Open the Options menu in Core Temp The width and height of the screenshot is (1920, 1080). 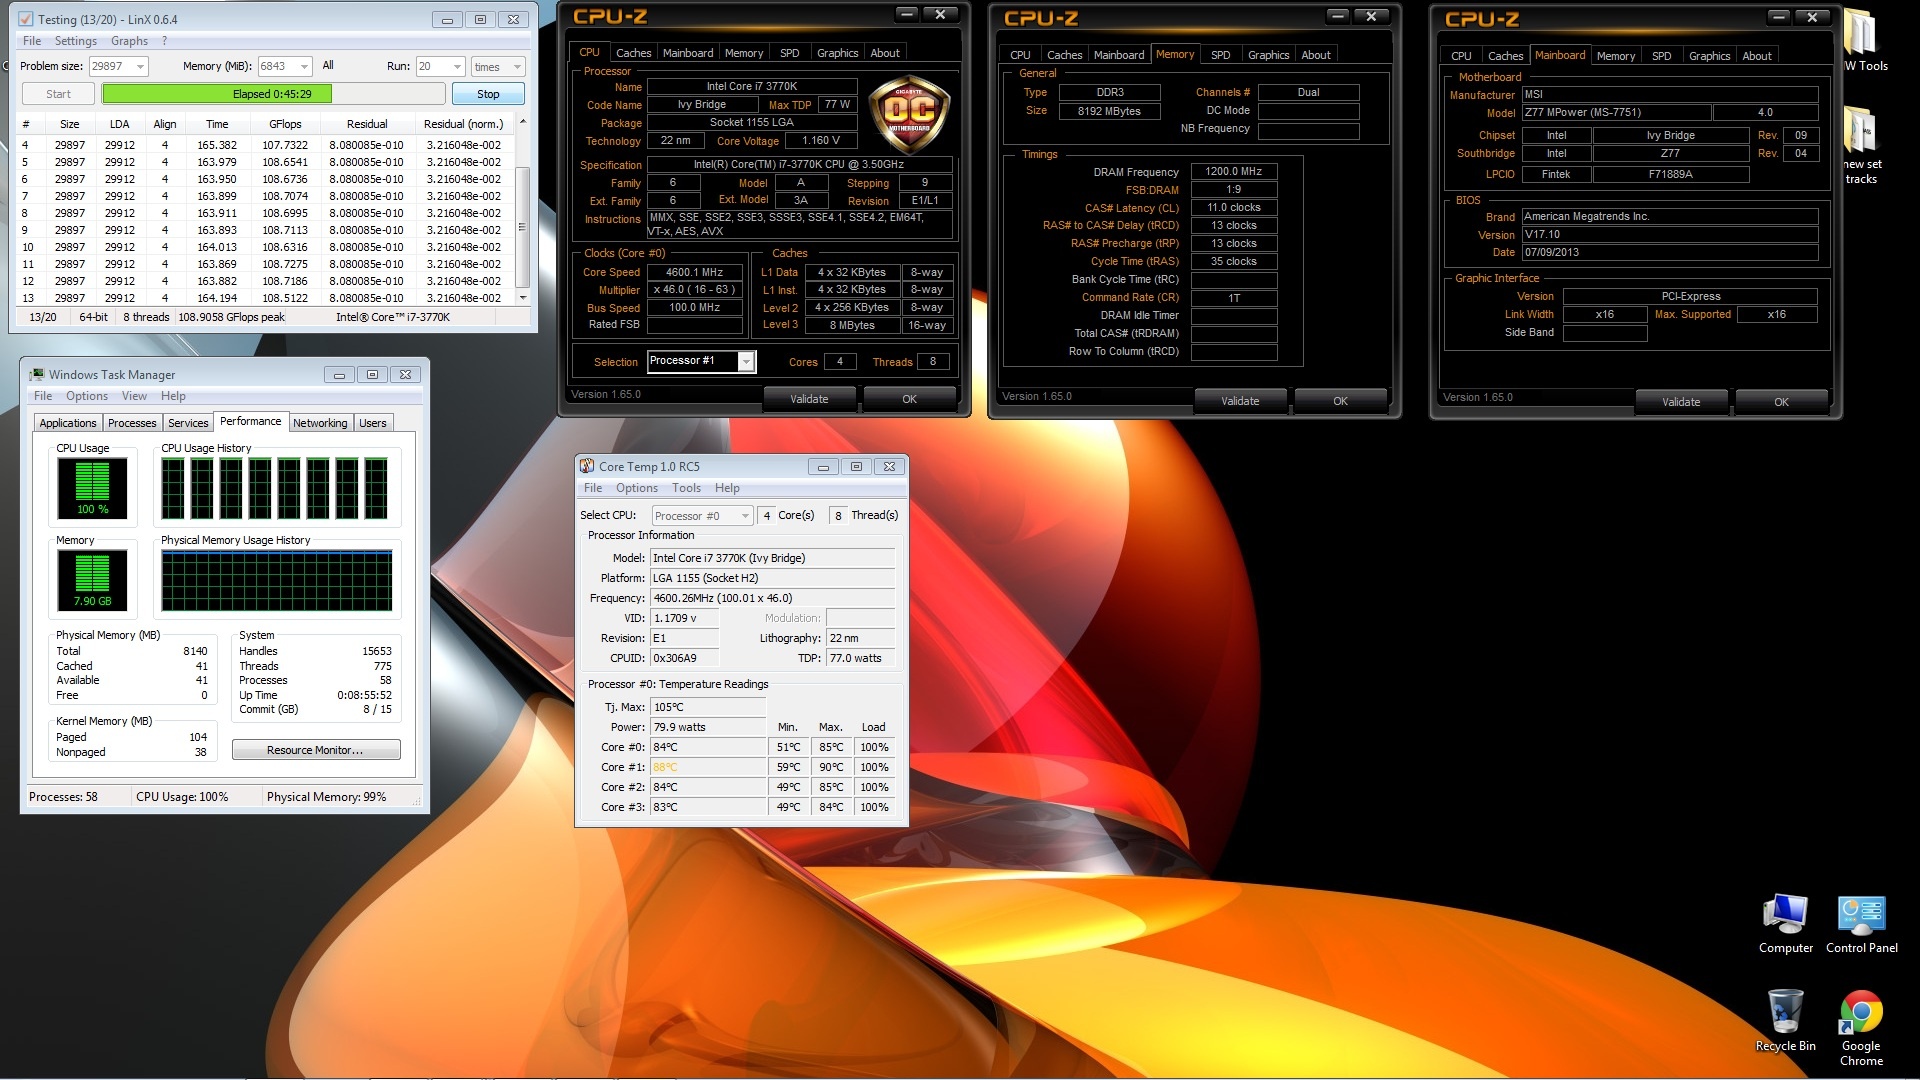click(637, 488)
